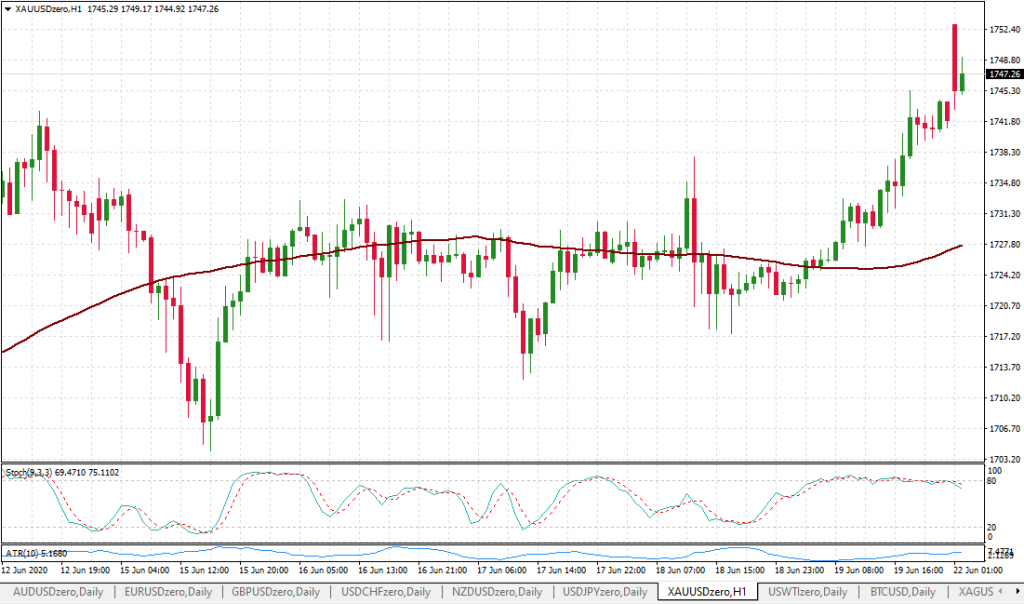Click the current price label 1747.26
1024x604 pixels.
click(x=1003, y=74)
